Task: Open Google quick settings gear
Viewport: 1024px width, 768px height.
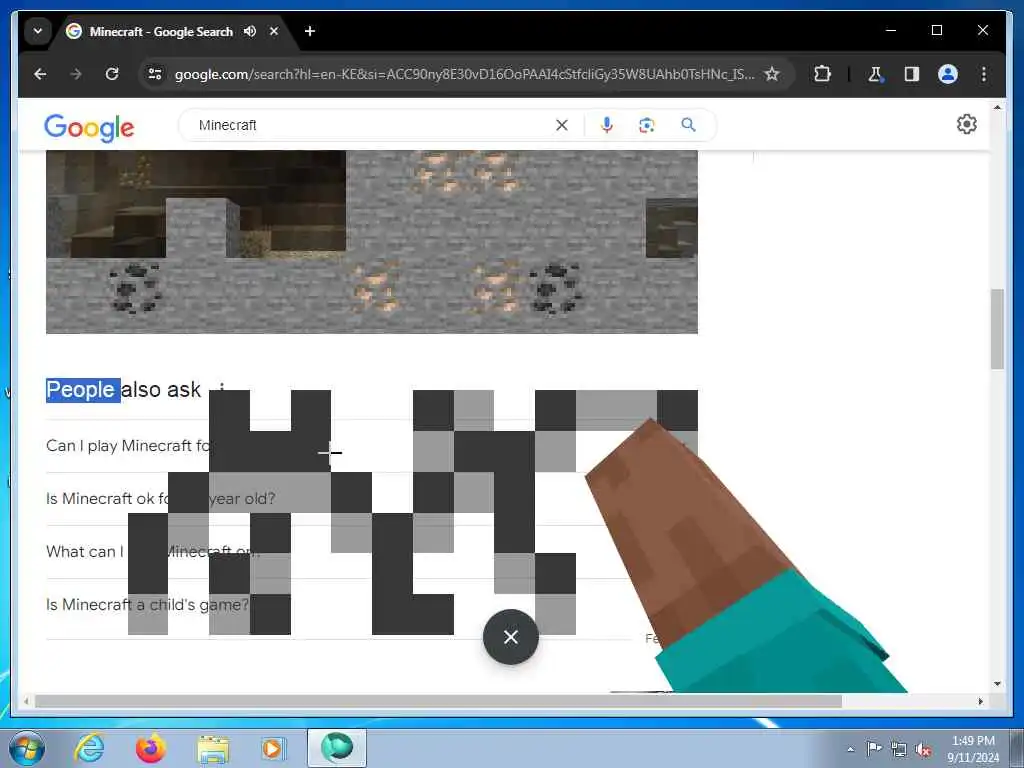Action: click(967, 124)
